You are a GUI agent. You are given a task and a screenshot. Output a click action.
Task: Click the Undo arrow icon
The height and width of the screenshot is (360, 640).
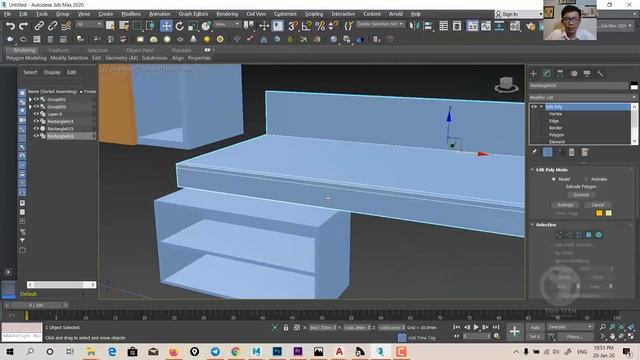pyautogui.click(x=10, y=26)
